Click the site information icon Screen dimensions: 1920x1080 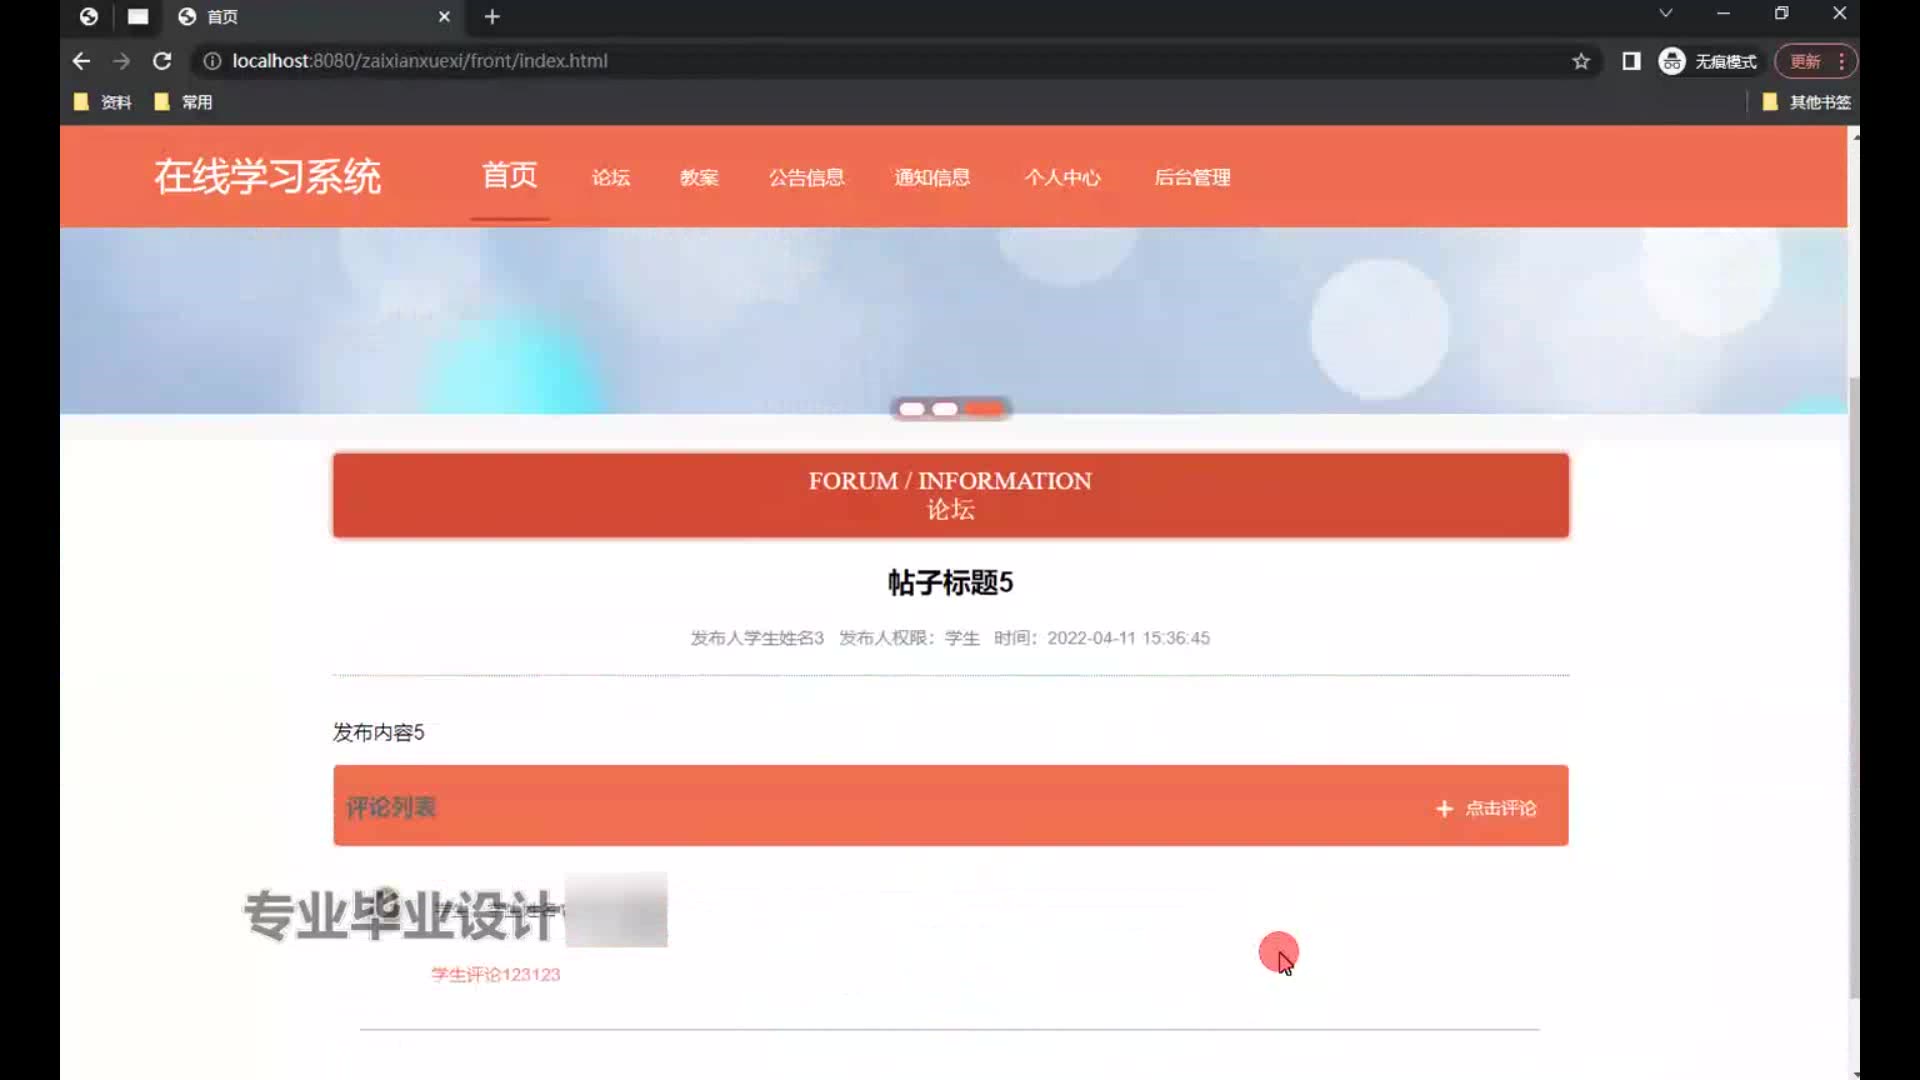pos(212,61)
